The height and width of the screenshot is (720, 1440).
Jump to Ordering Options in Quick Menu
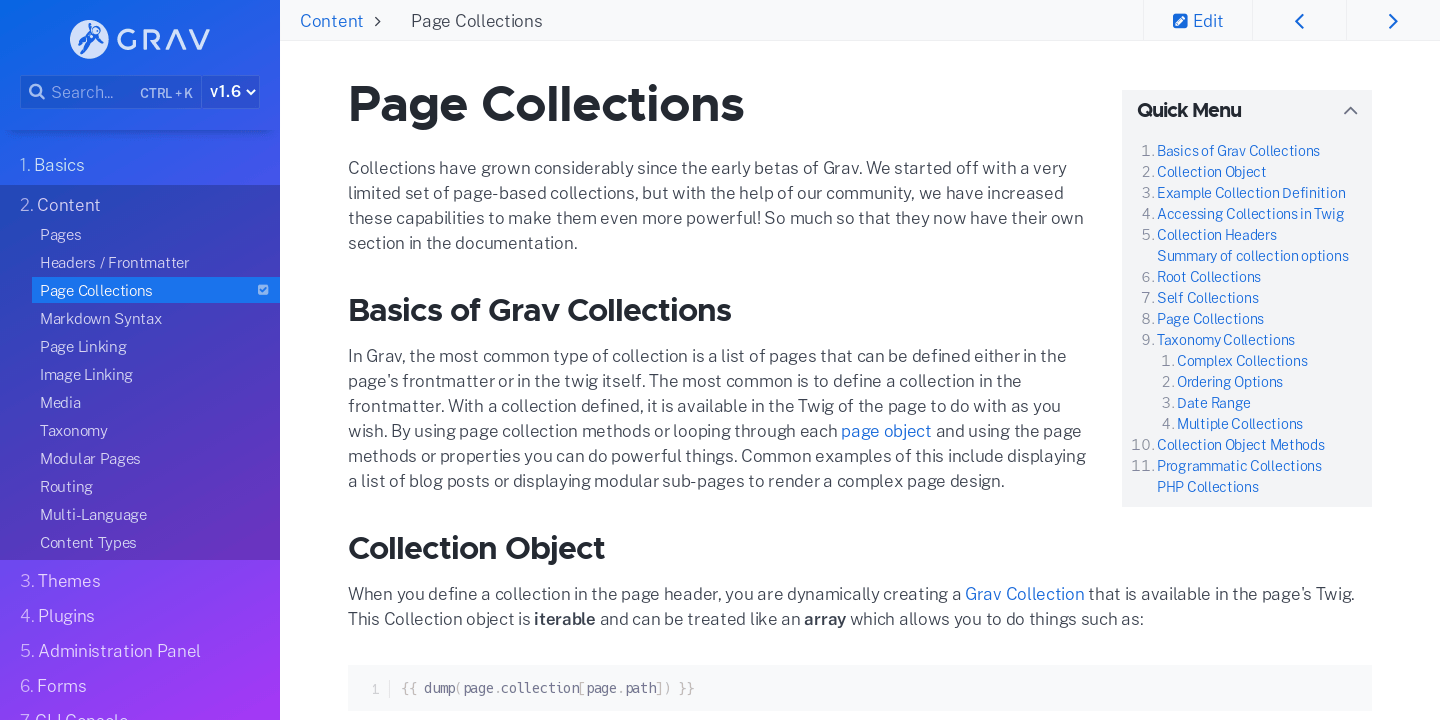tap(1229, 382)
